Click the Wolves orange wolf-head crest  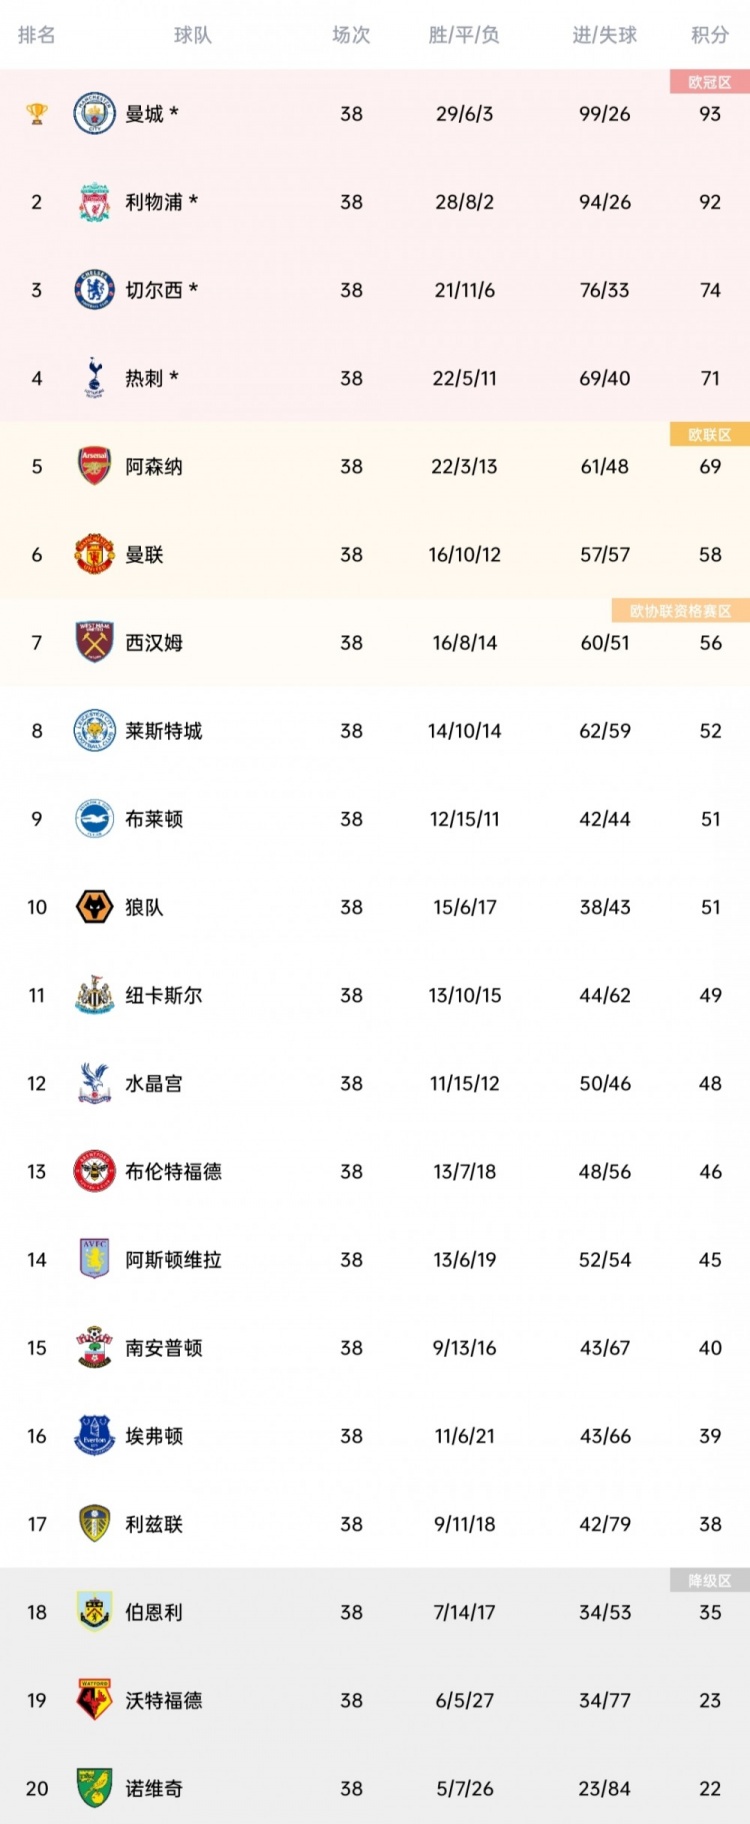point(95,907)
